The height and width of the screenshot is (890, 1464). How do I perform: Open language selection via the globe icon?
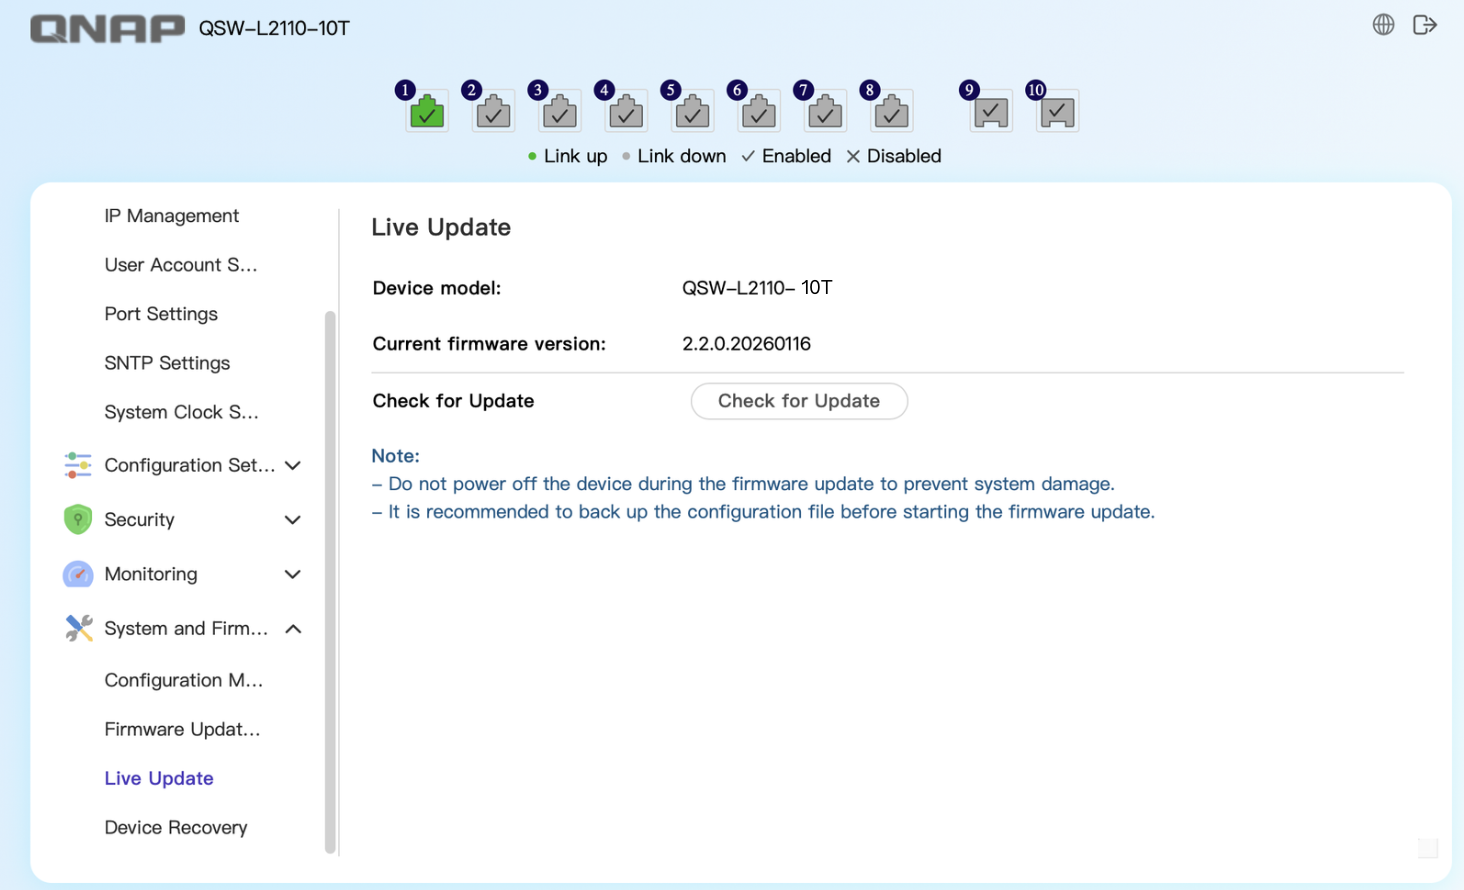1383,24
